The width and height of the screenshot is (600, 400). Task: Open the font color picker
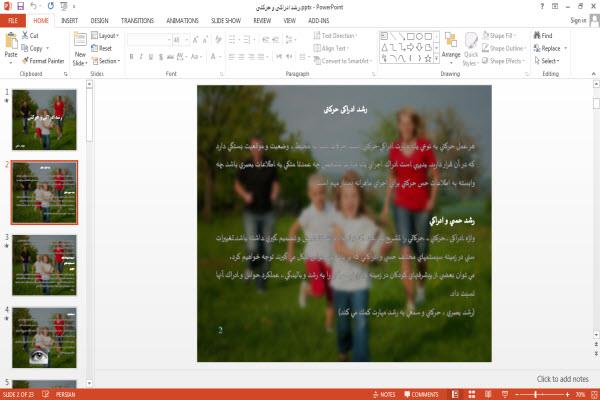pos(214,57)
